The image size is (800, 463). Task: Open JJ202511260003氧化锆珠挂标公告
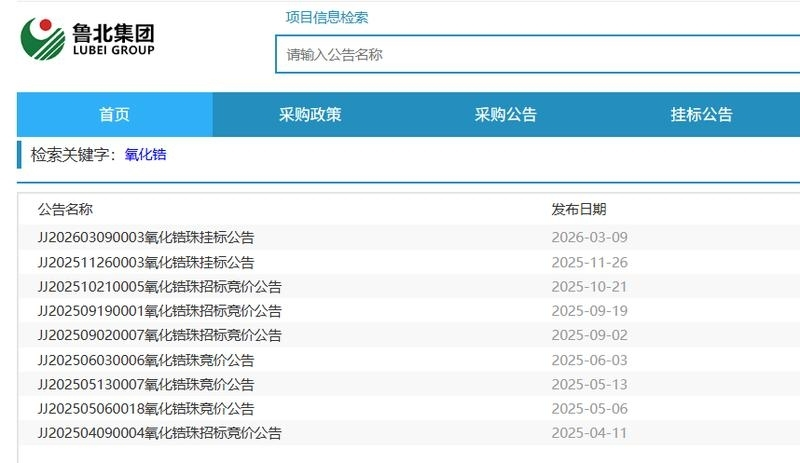pyautogui.click(x=146, y=262)
